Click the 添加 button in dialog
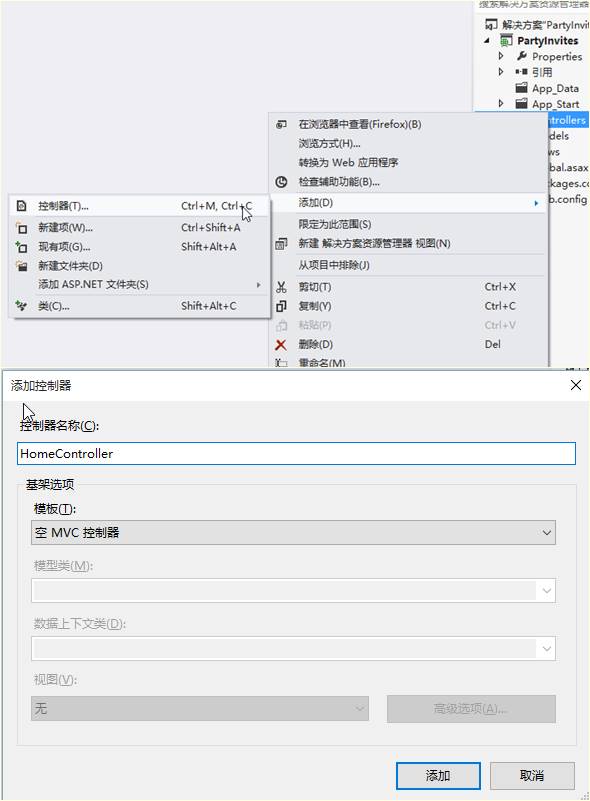The width and height of the screenshot is (590, 801). tap(438, 776)
